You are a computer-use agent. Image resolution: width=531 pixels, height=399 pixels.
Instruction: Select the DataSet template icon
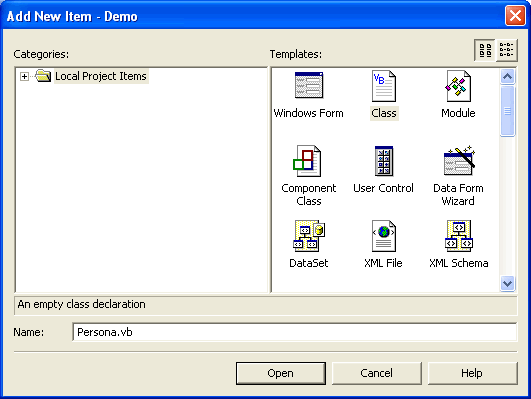[x=309, y=236]
